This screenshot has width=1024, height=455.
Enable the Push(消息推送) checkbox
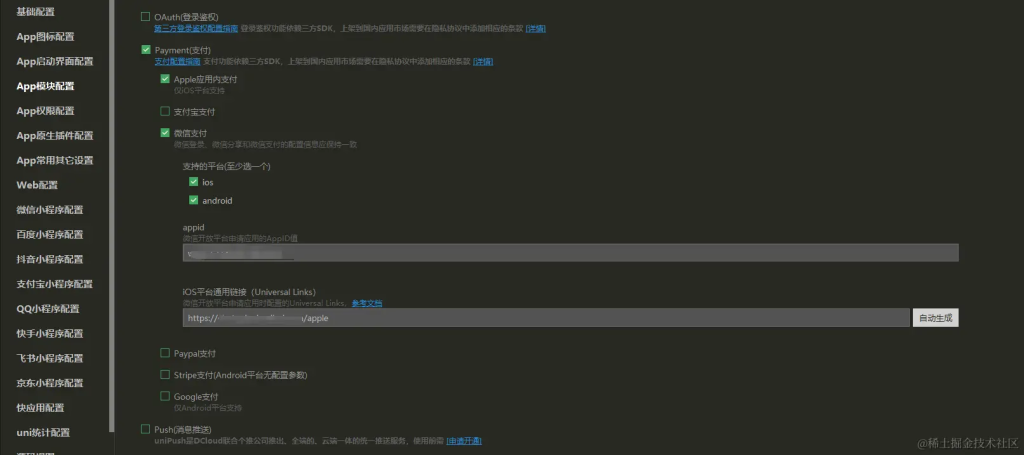(146, 429)
